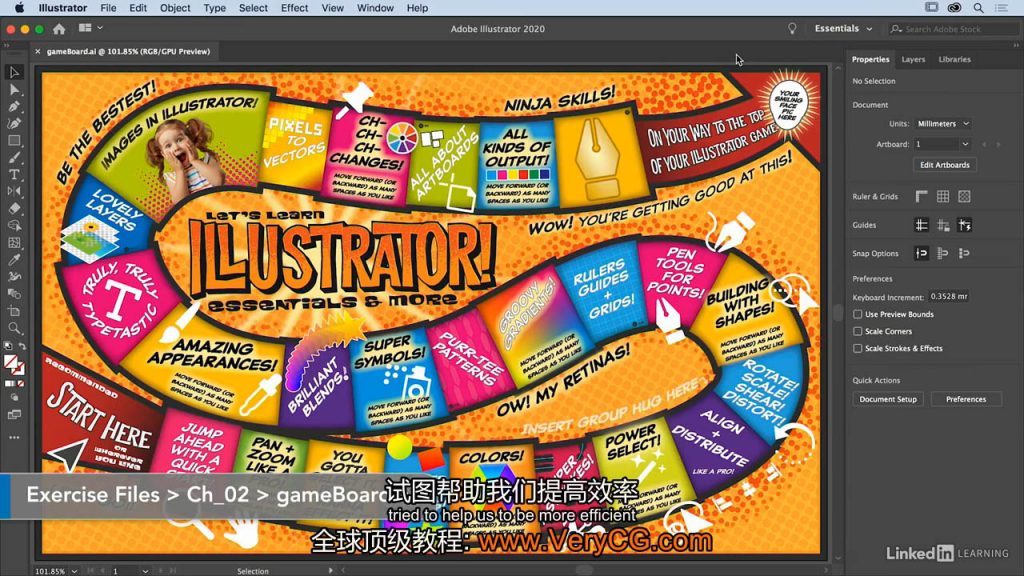Image resolution: width=1024 pixels, height=576 pixels.
Task: Click the Keyboard Increment field
Action: click(950, 296)
